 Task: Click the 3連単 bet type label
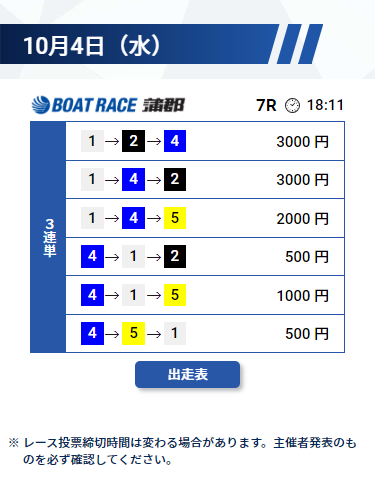(49, 237)
